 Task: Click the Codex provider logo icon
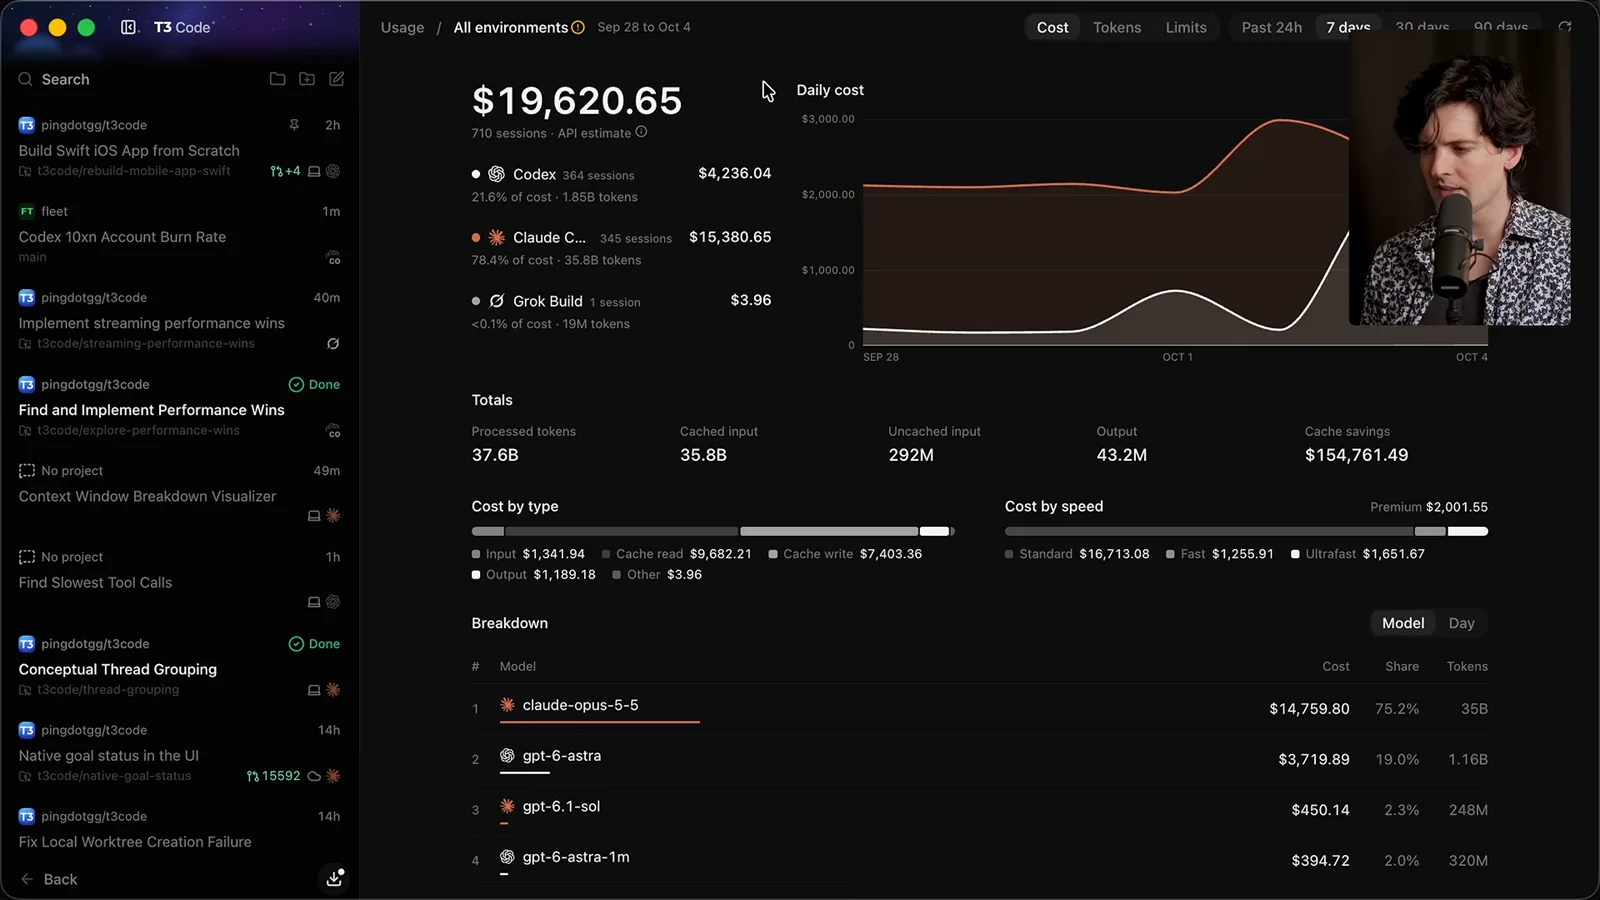click(x=496, y=174)
